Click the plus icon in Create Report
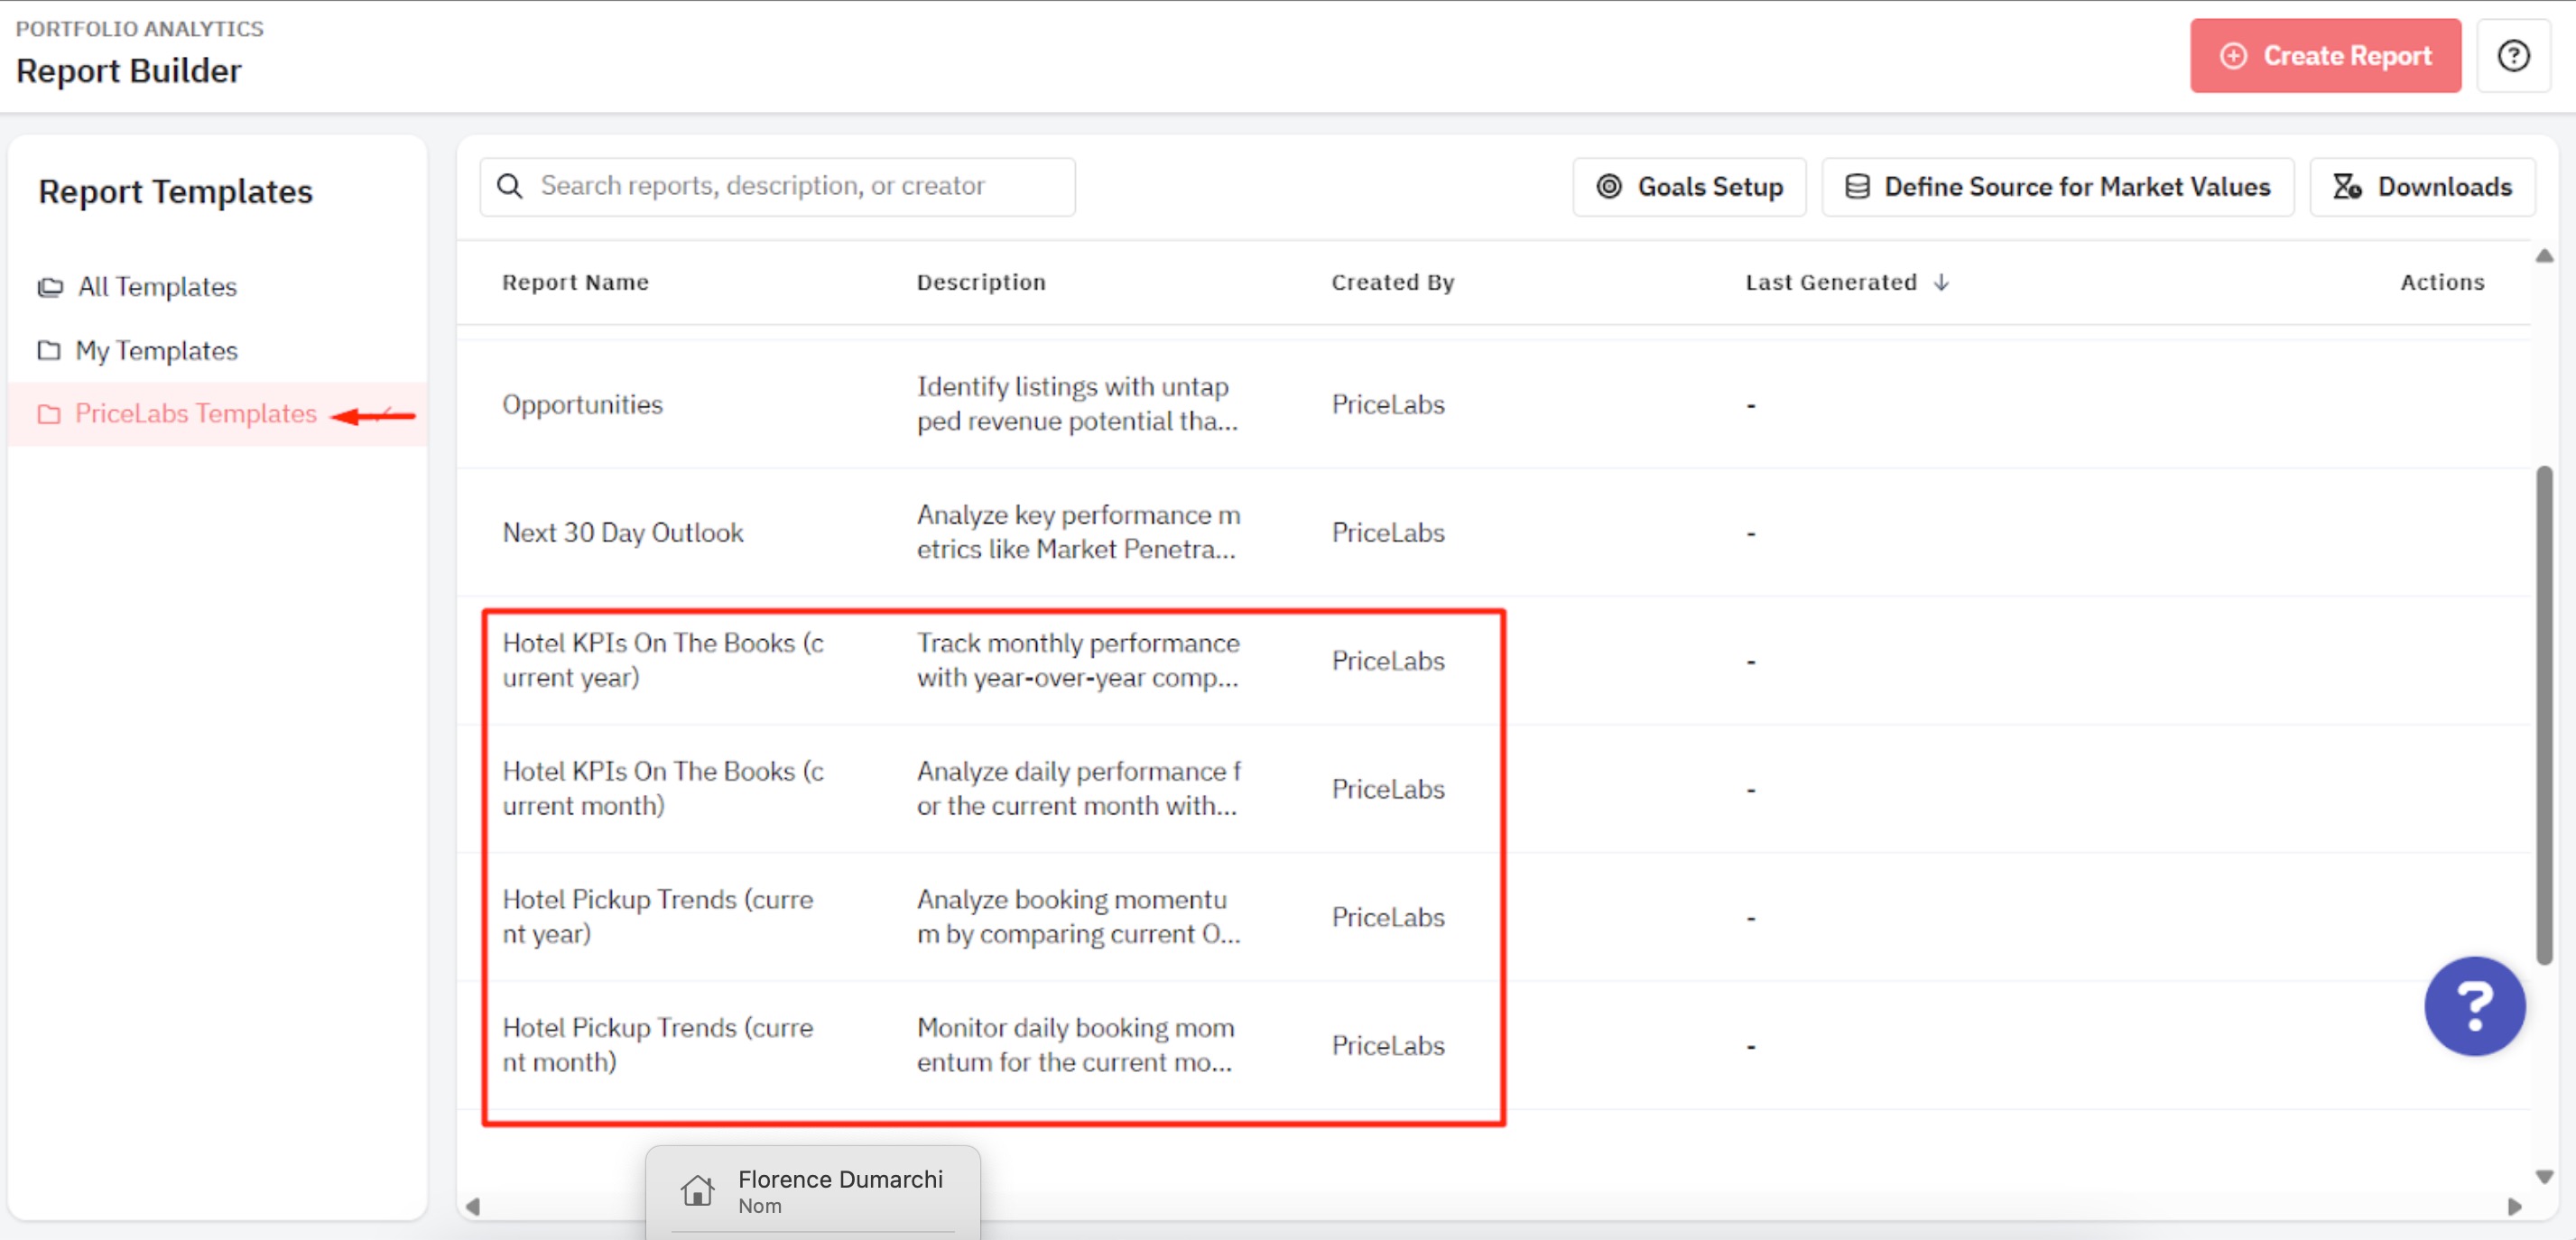The image size is (2576, 1240). coord(2233,56)
